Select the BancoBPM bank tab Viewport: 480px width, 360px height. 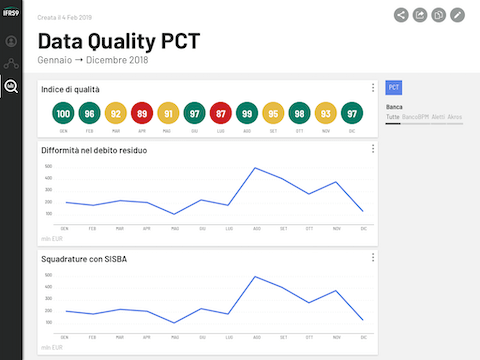coord(415,117)
